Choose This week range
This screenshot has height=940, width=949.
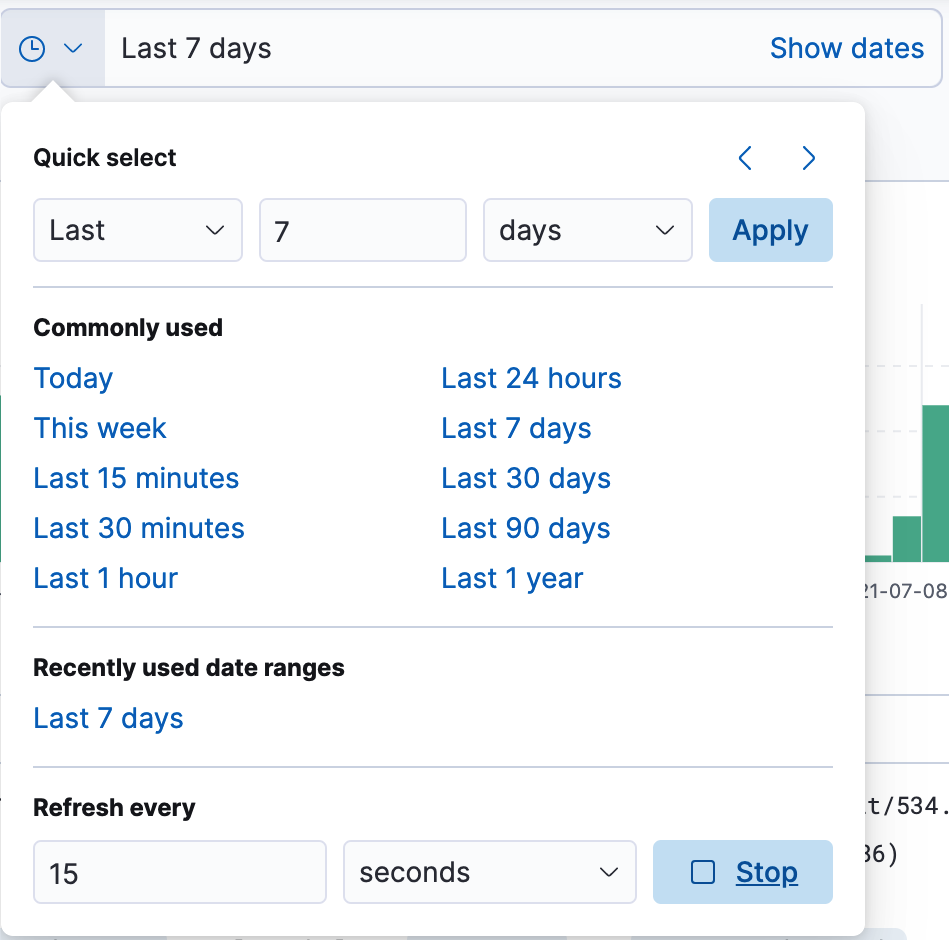100,429
